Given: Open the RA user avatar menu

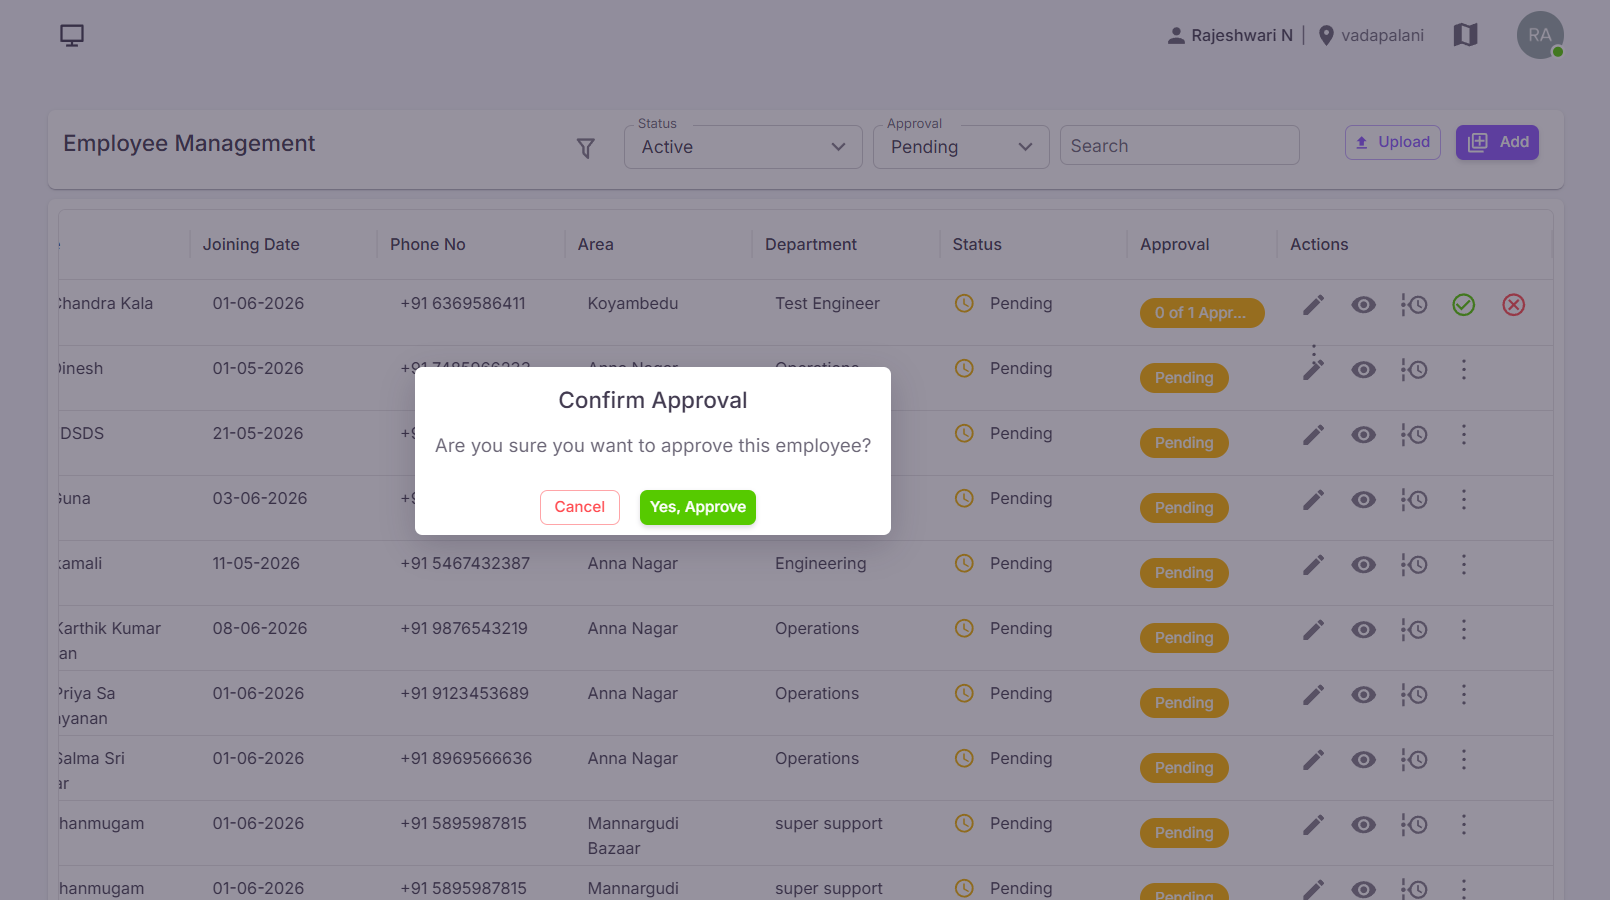Looking at the screenshot, I should [1540, 35].
